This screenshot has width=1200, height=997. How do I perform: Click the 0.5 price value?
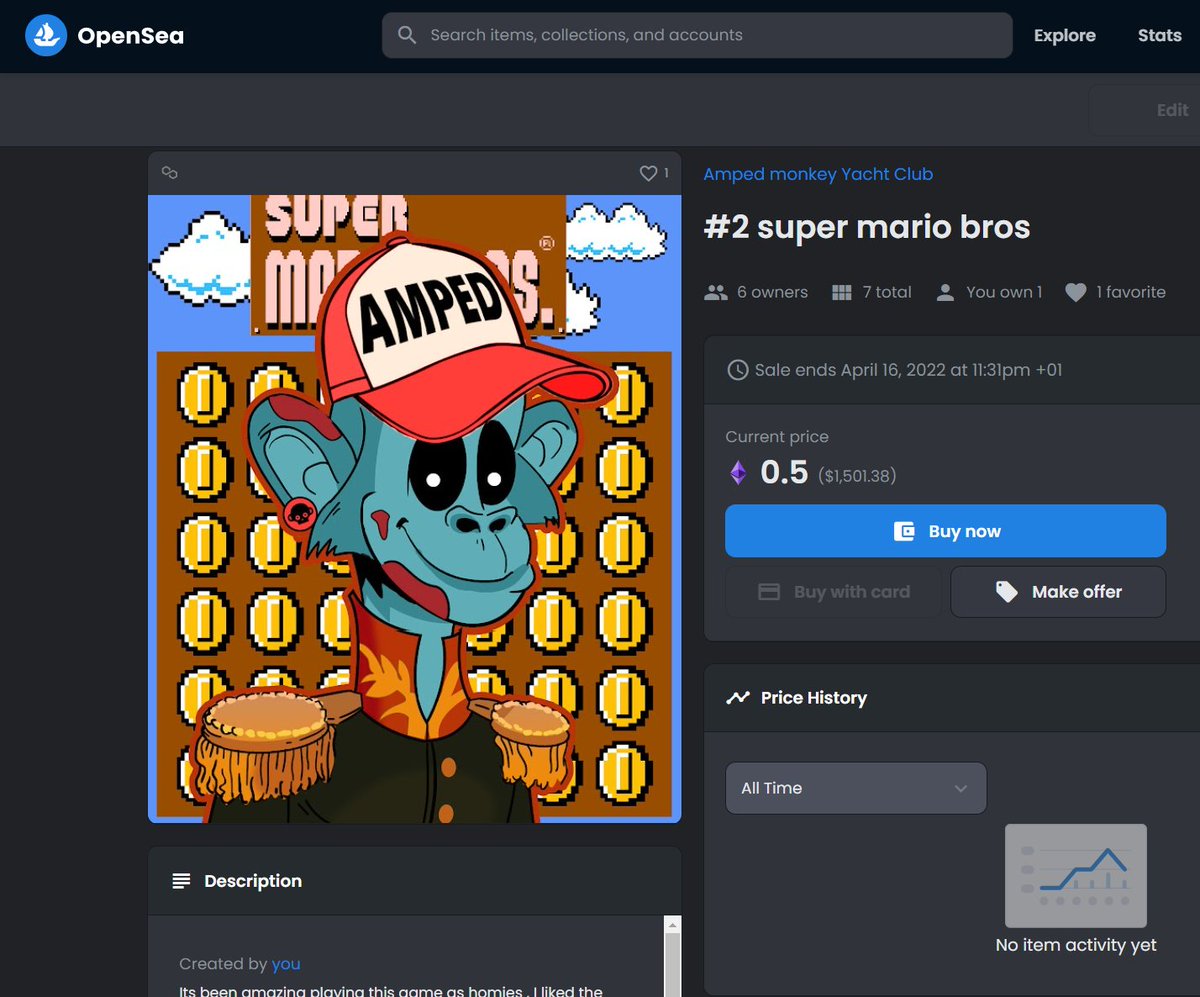click(784, 472)
